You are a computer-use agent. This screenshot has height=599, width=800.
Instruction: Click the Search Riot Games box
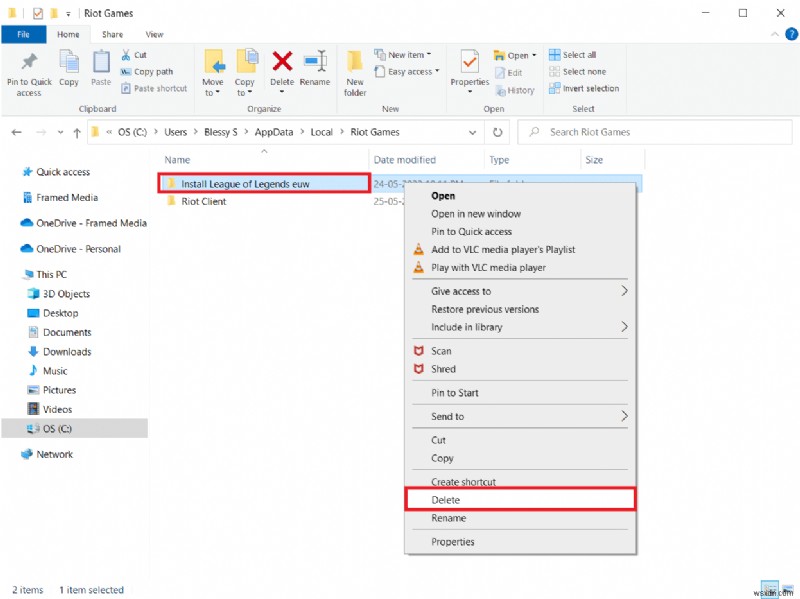655,132
